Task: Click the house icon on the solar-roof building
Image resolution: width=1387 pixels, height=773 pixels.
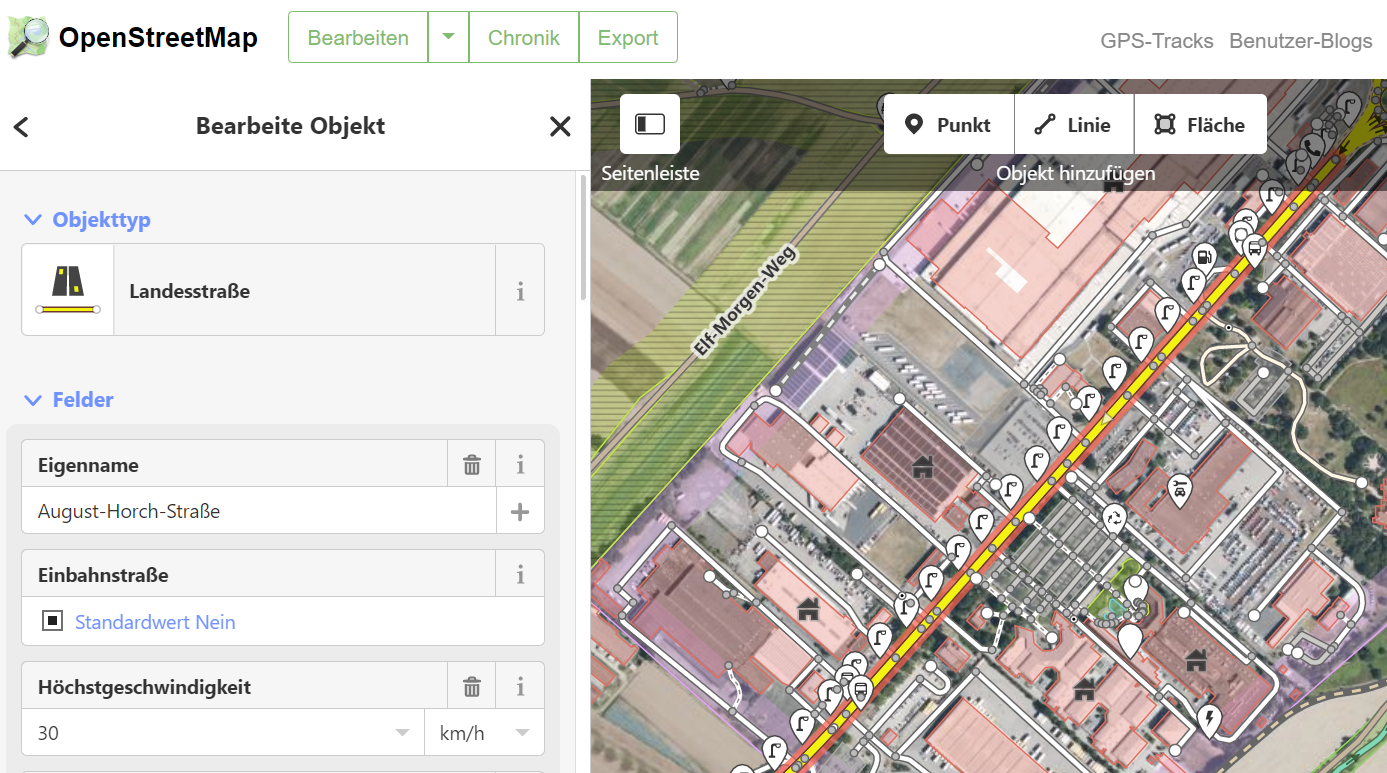Action: (x=922, y=466)
